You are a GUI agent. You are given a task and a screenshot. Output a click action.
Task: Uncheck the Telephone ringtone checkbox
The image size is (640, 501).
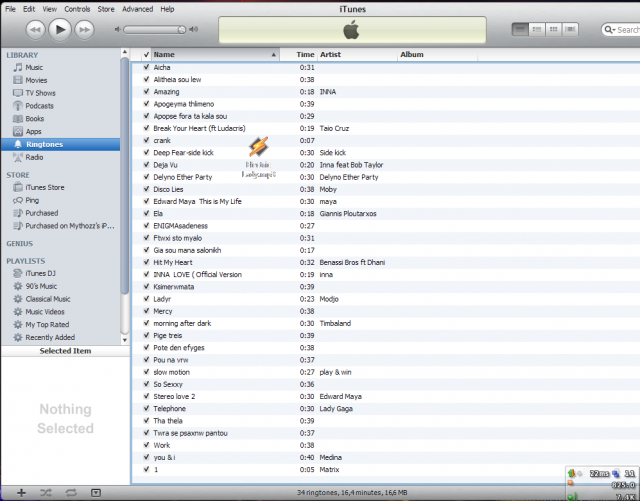tap(146, 408)
